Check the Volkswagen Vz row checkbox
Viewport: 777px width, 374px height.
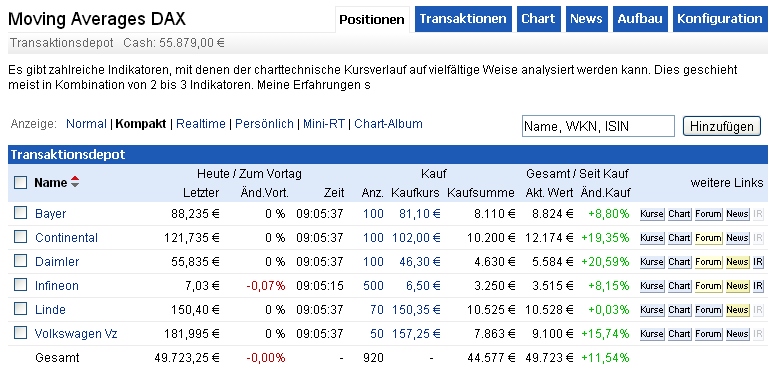click(x=20, y=333)
